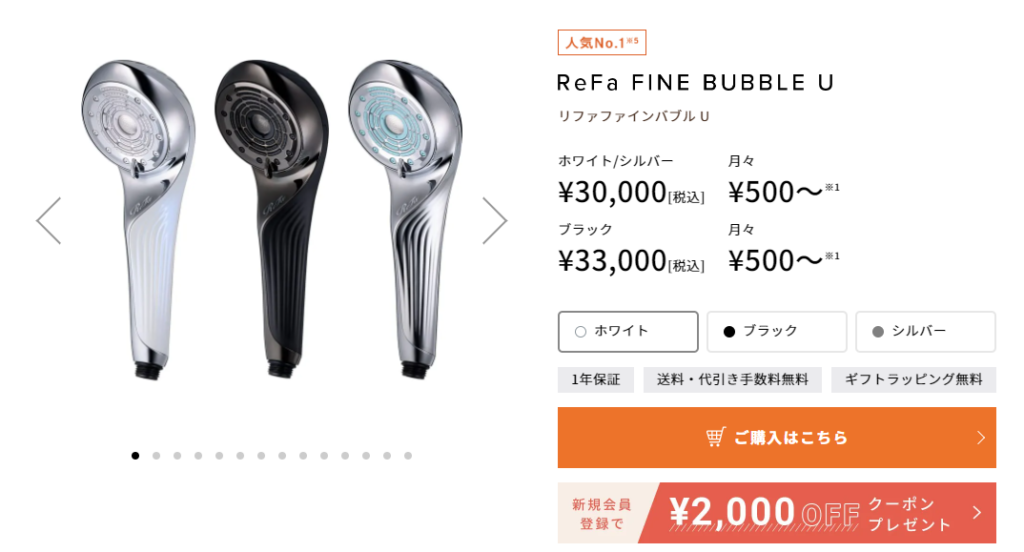Click the previous image arrow on carousel
This screenshot has height=552, width=1024.
[49, 221]
